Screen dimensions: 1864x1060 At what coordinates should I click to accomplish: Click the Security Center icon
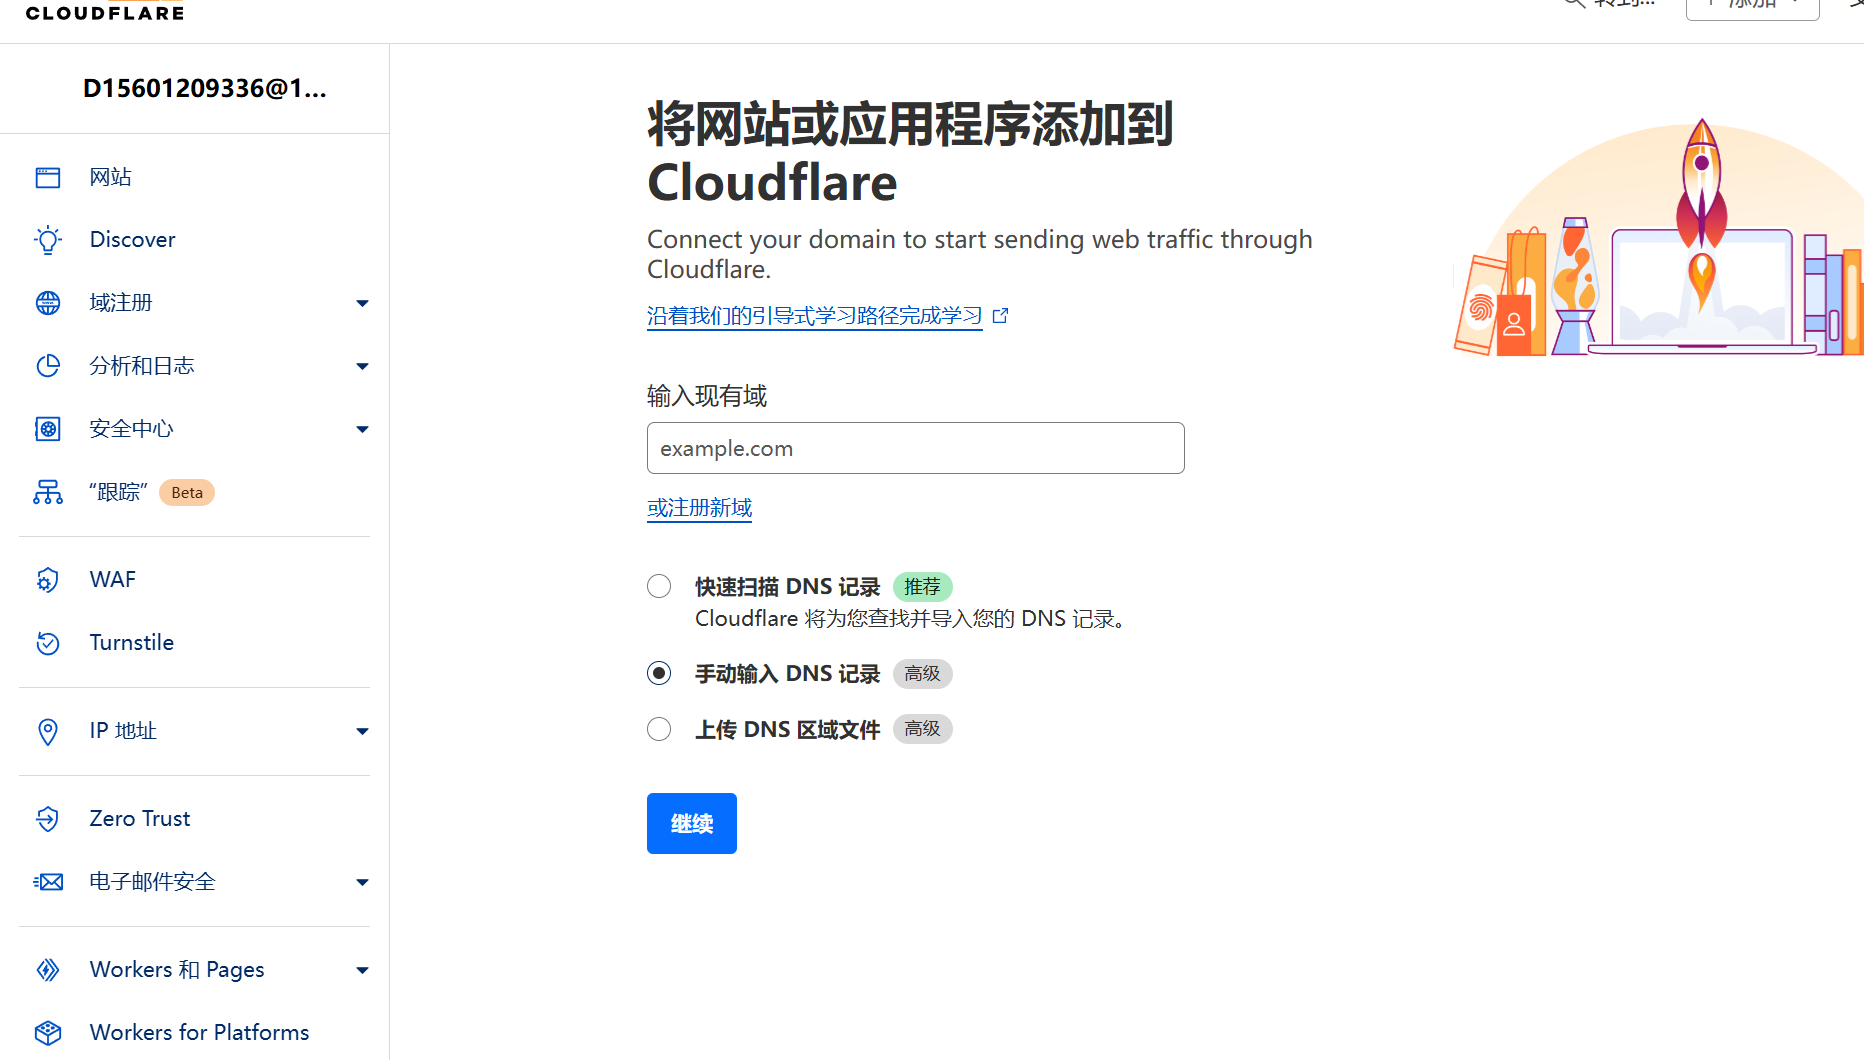click(x=48, y=429)
